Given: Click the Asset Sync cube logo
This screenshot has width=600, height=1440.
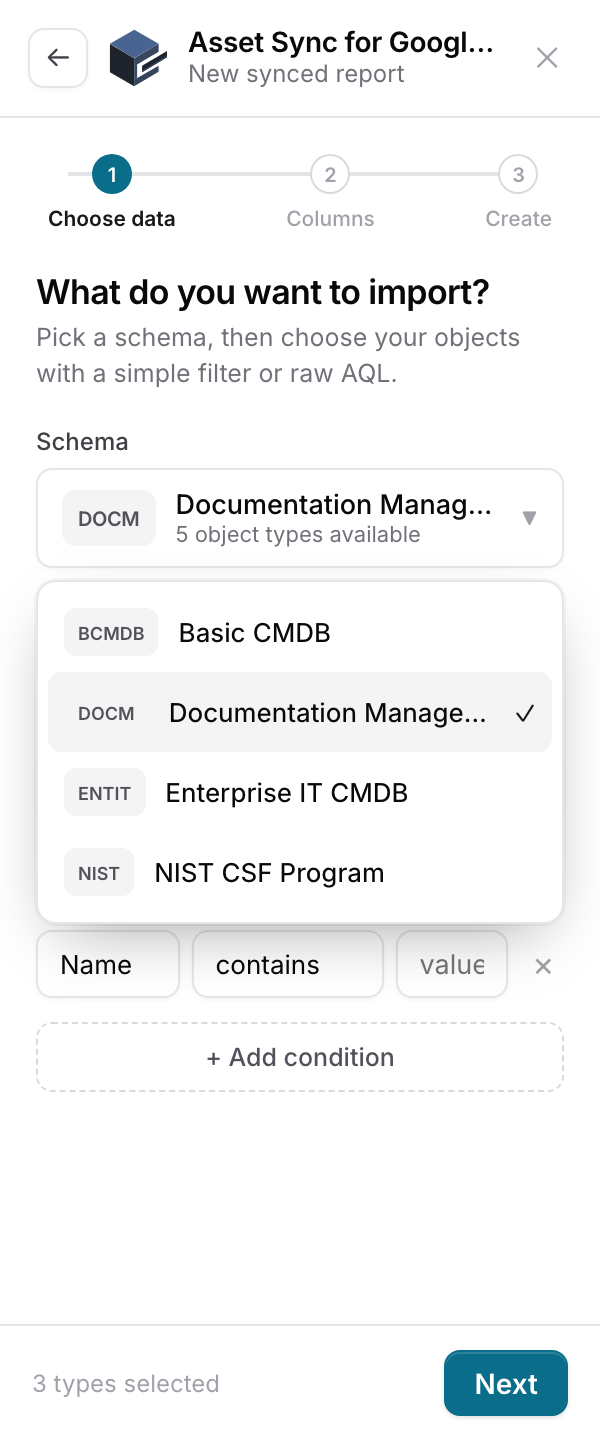Looking at the screenshot, I should (137, 58).
